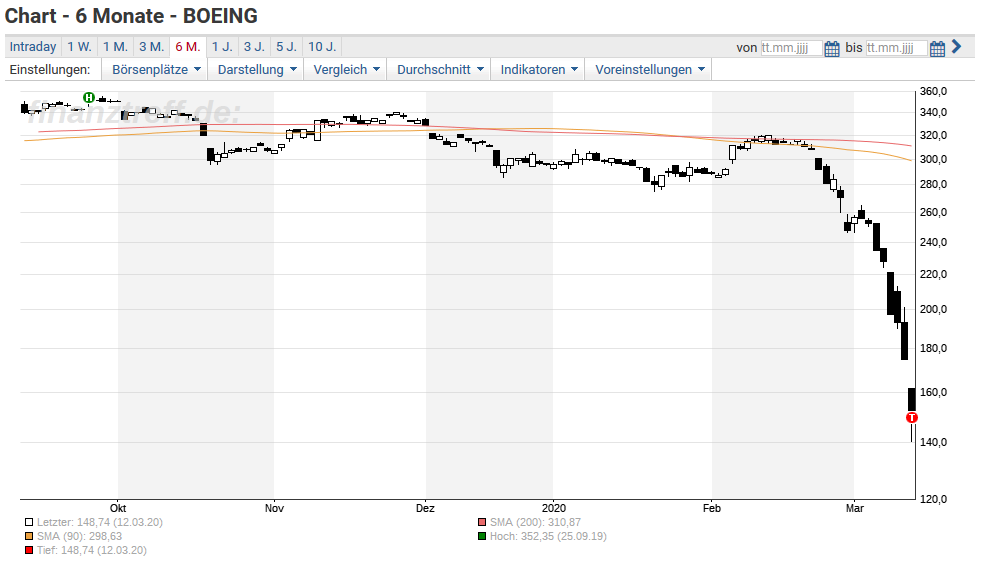Click the green H high marker on chart

(89, 97)
